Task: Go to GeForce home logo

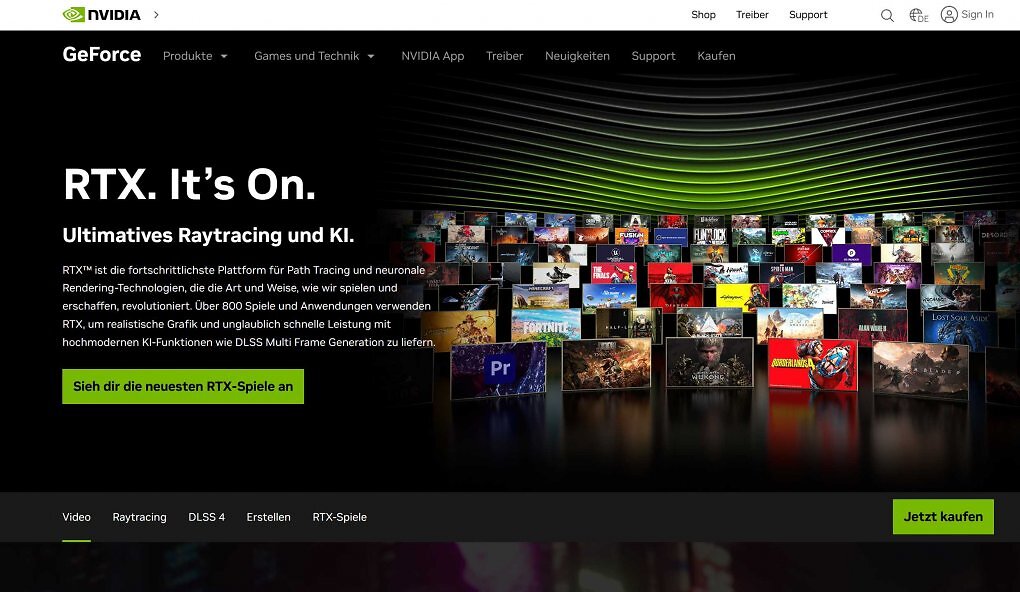Action: [x=101, y=55]
